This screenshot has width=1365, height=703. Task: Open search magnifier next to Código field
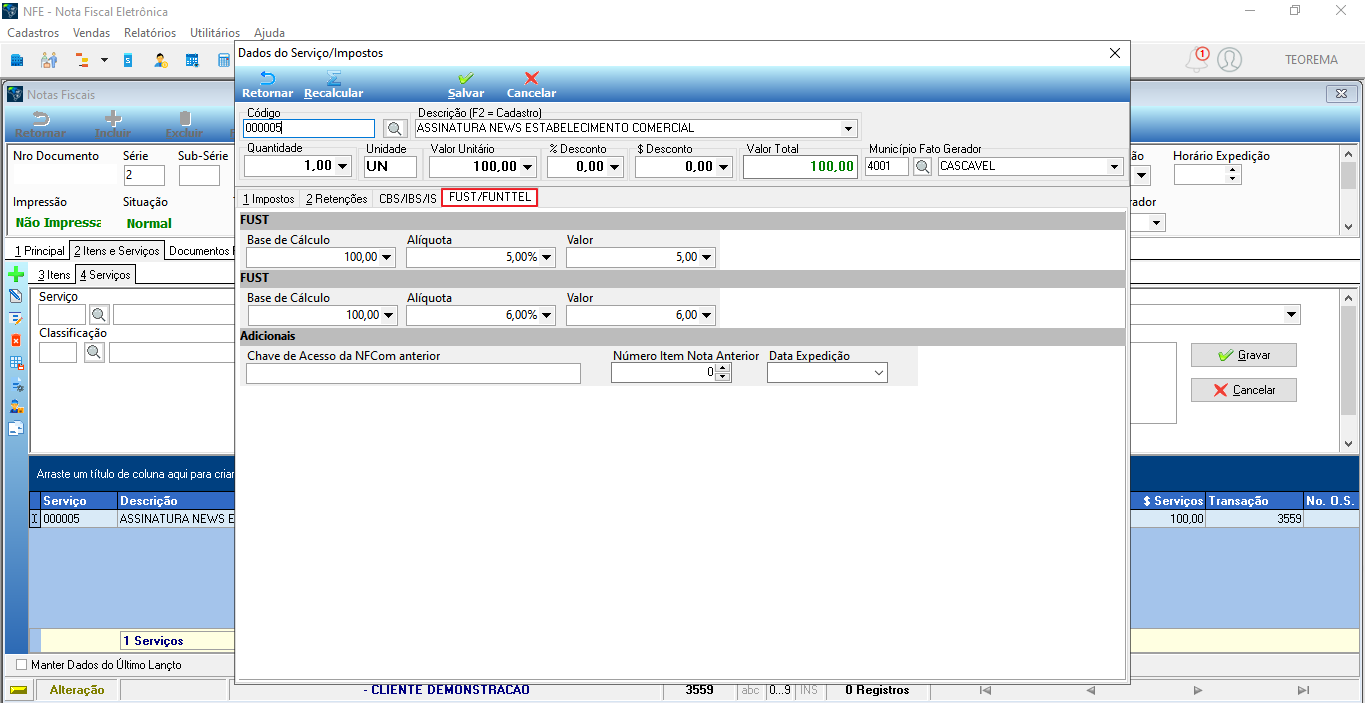(395, 128)
